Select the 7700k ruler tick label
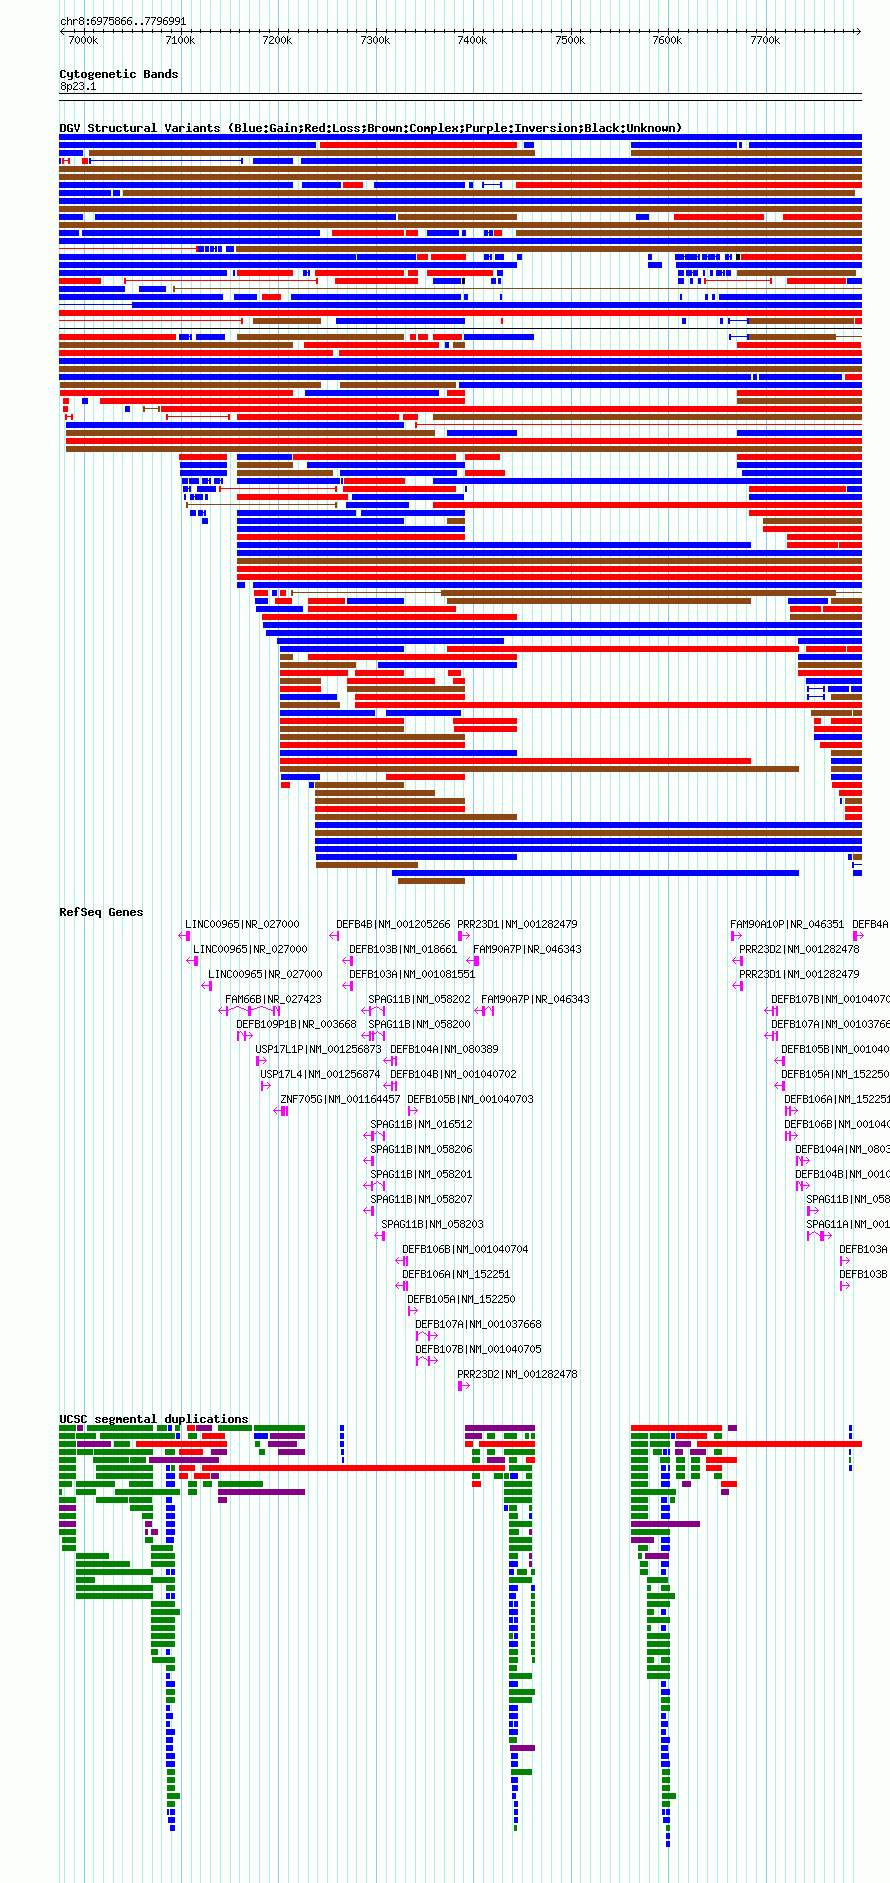 [765, 40]
